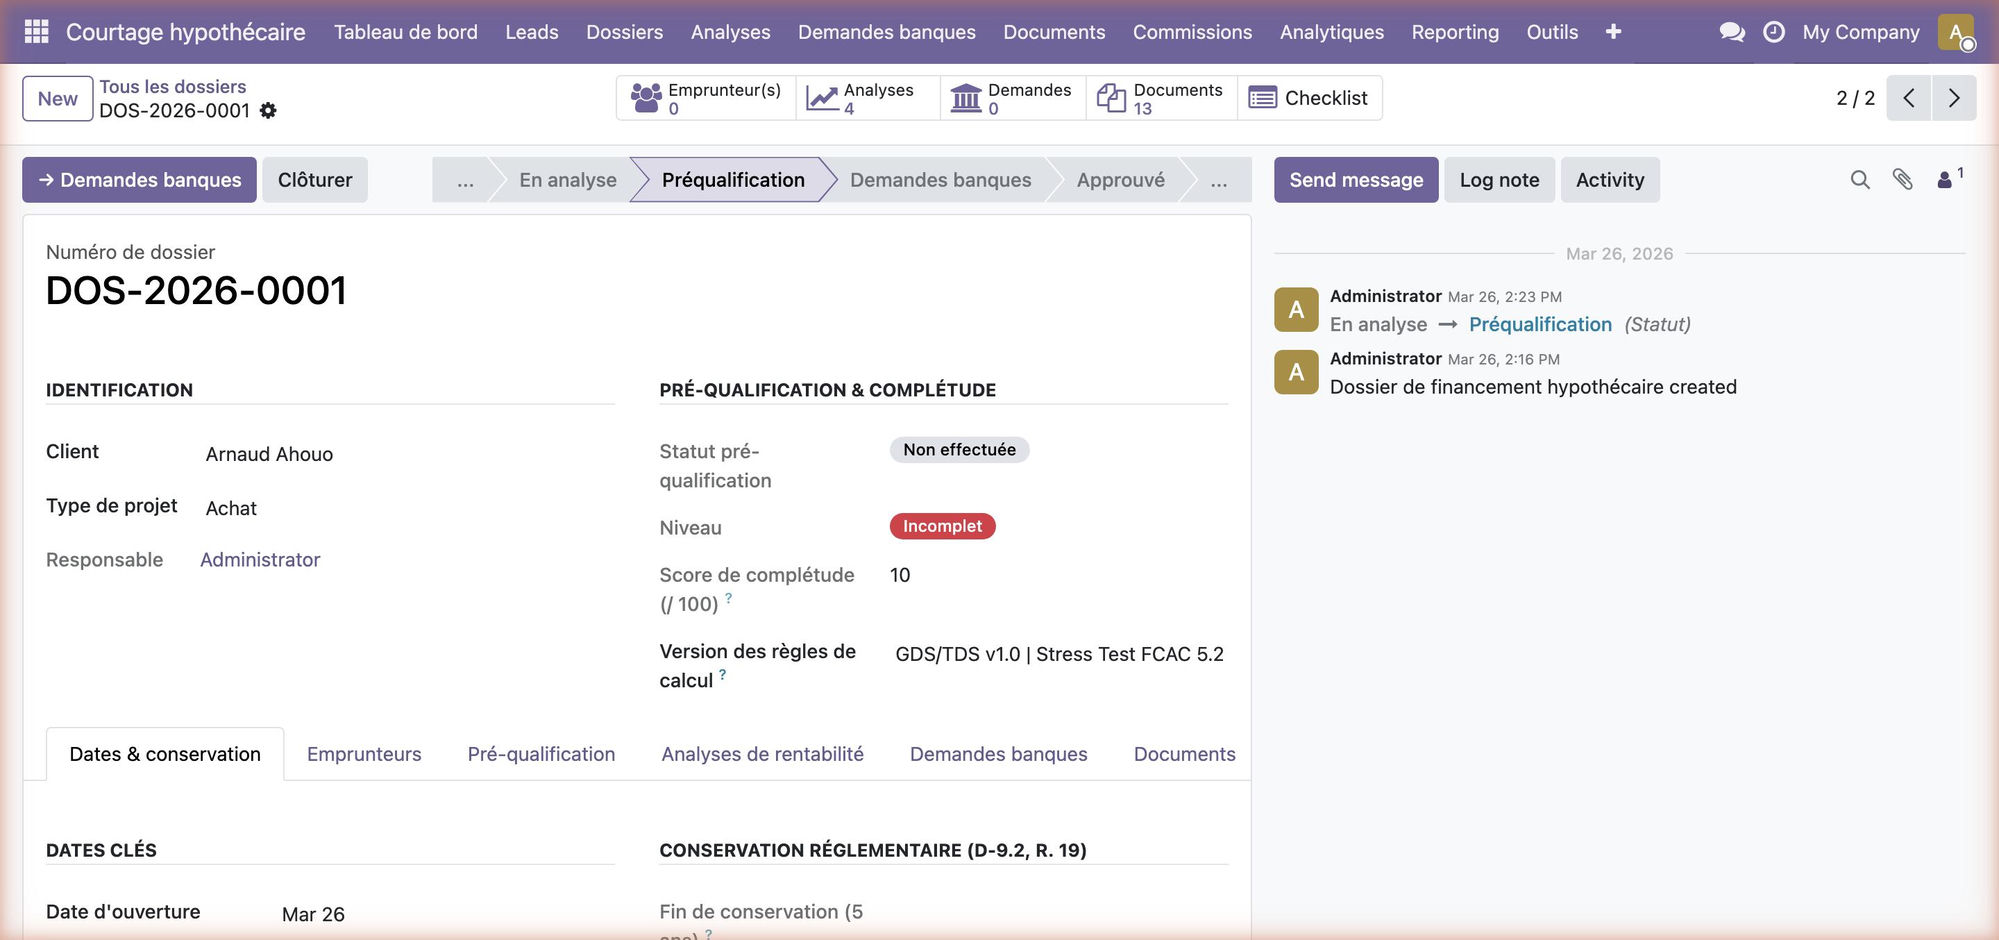Open the conversations chat icon
Viewport: 1999px width, 940px height.
point(1732,32)
